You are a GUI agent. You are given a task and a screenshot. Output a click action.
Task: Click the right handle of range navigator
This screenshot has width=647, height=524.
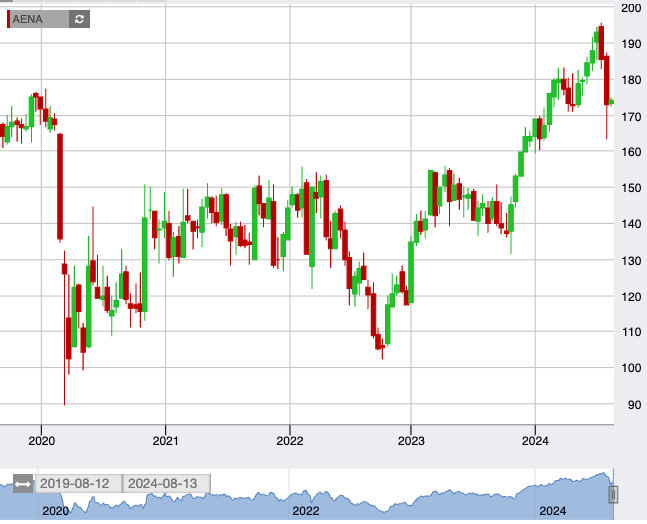613,494
